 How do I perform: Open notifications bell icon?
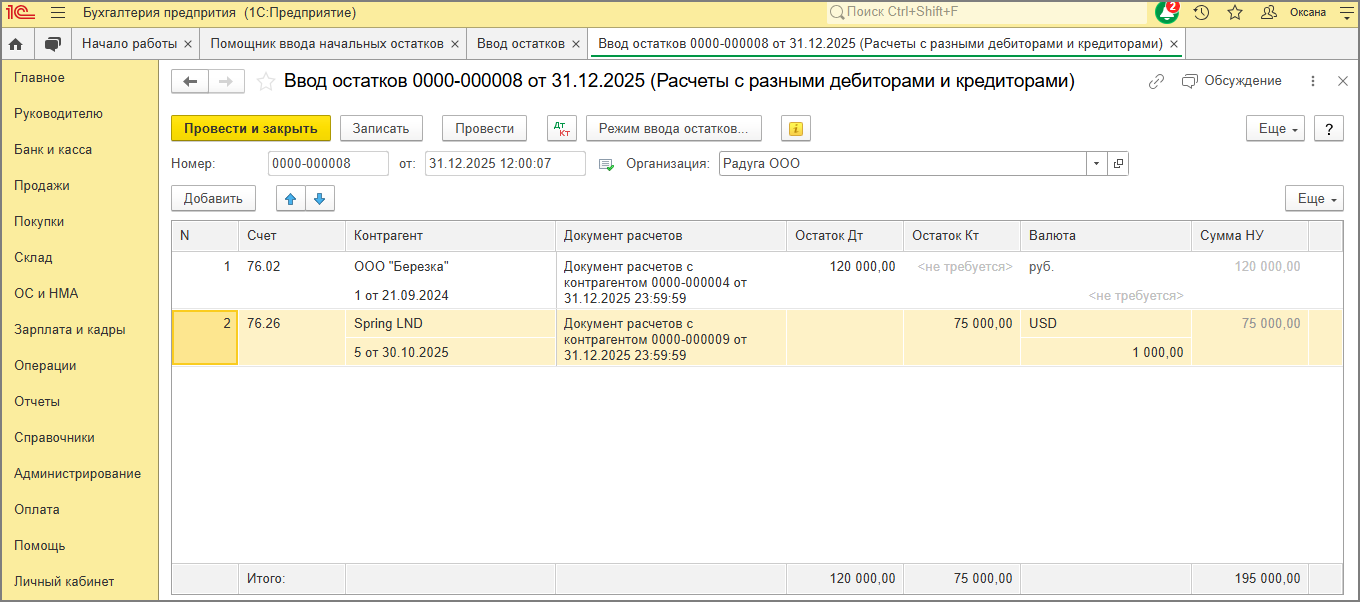click(1167, 13)
